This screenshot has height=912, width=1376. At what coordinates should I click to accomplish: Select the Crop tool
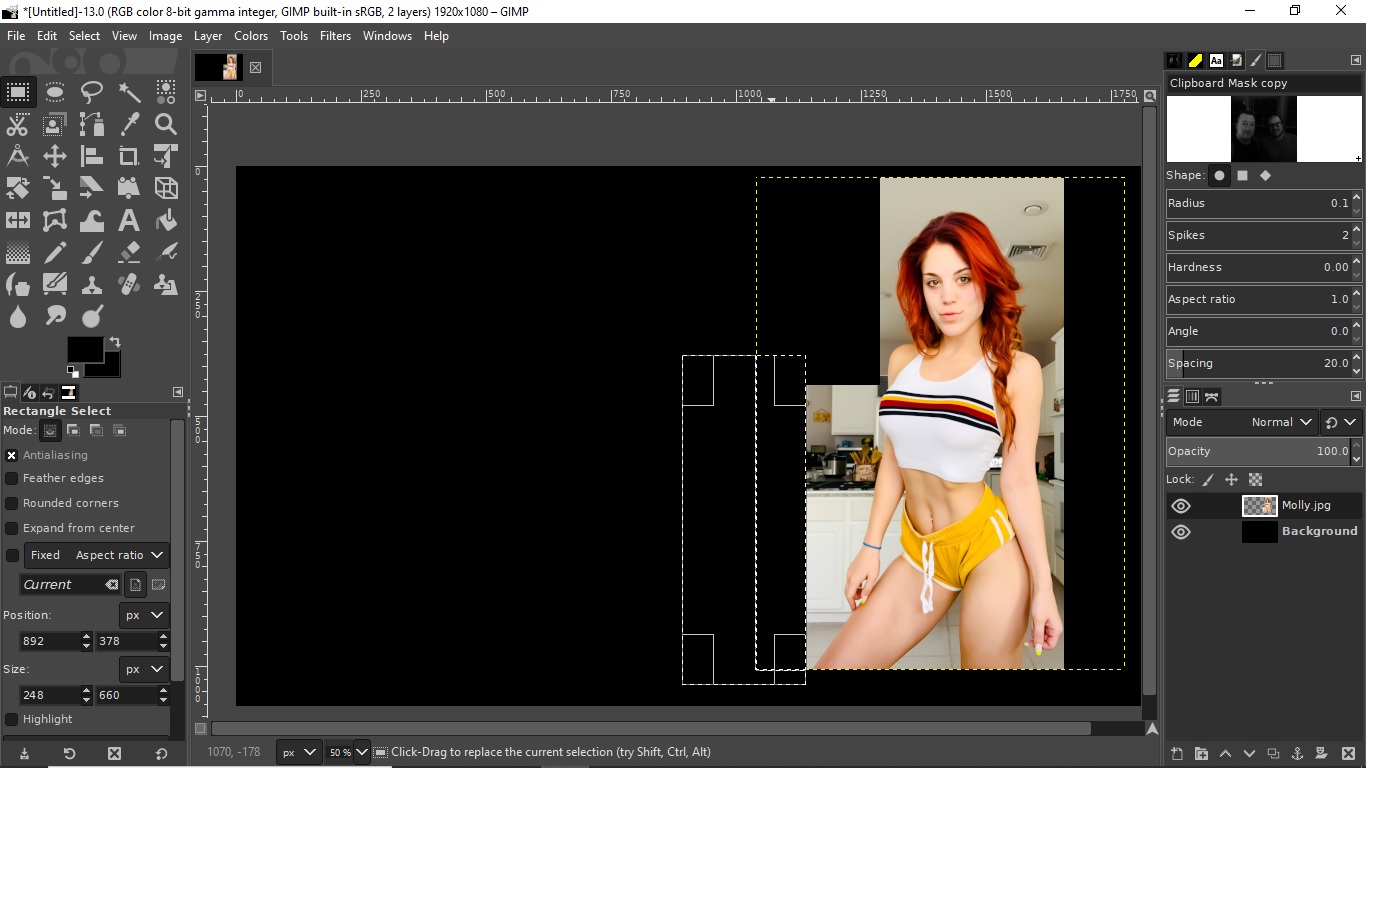[x=129, y=156]
